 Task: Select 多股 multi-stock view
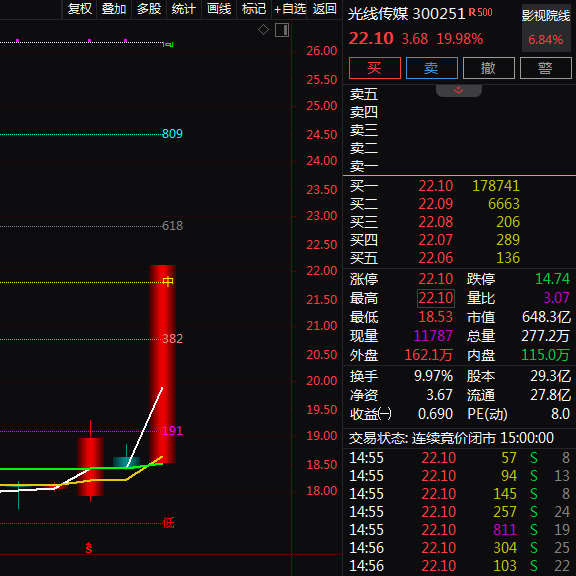(149, 9)
